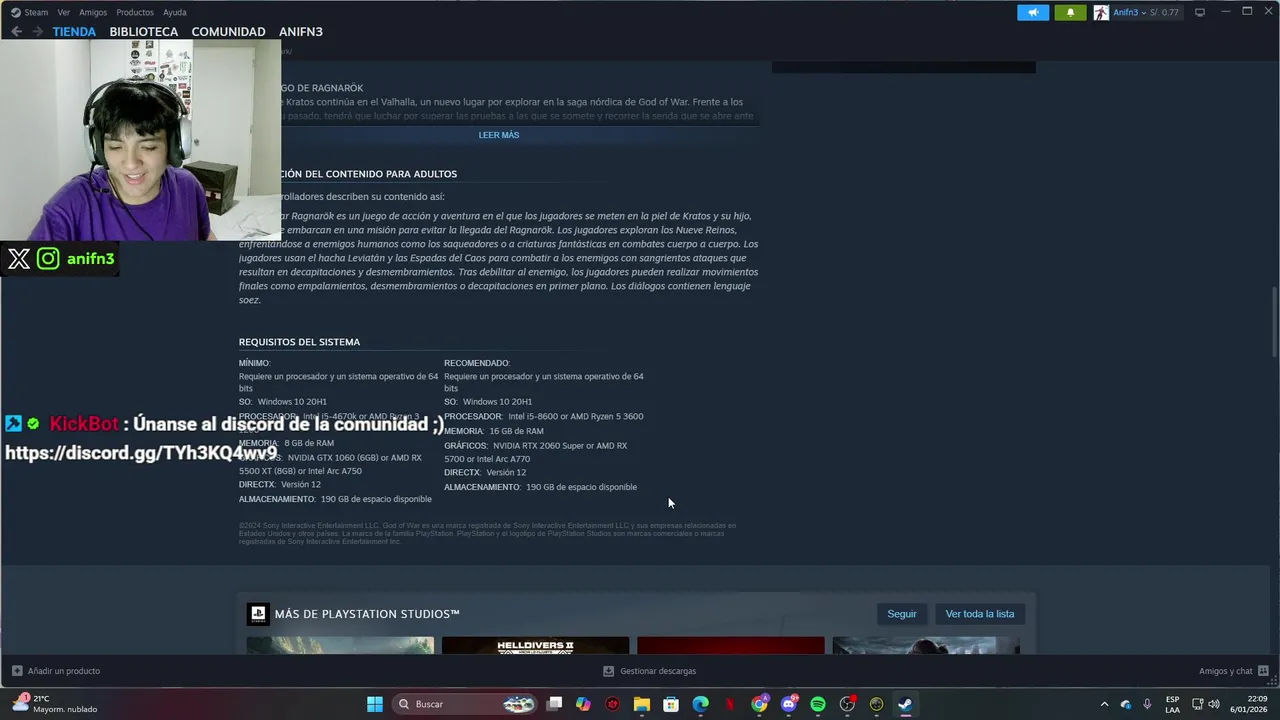Screen dimensions: 1280x720
Task: Open the ANIFN3 profile tab
Action: (x=301, y=32)
